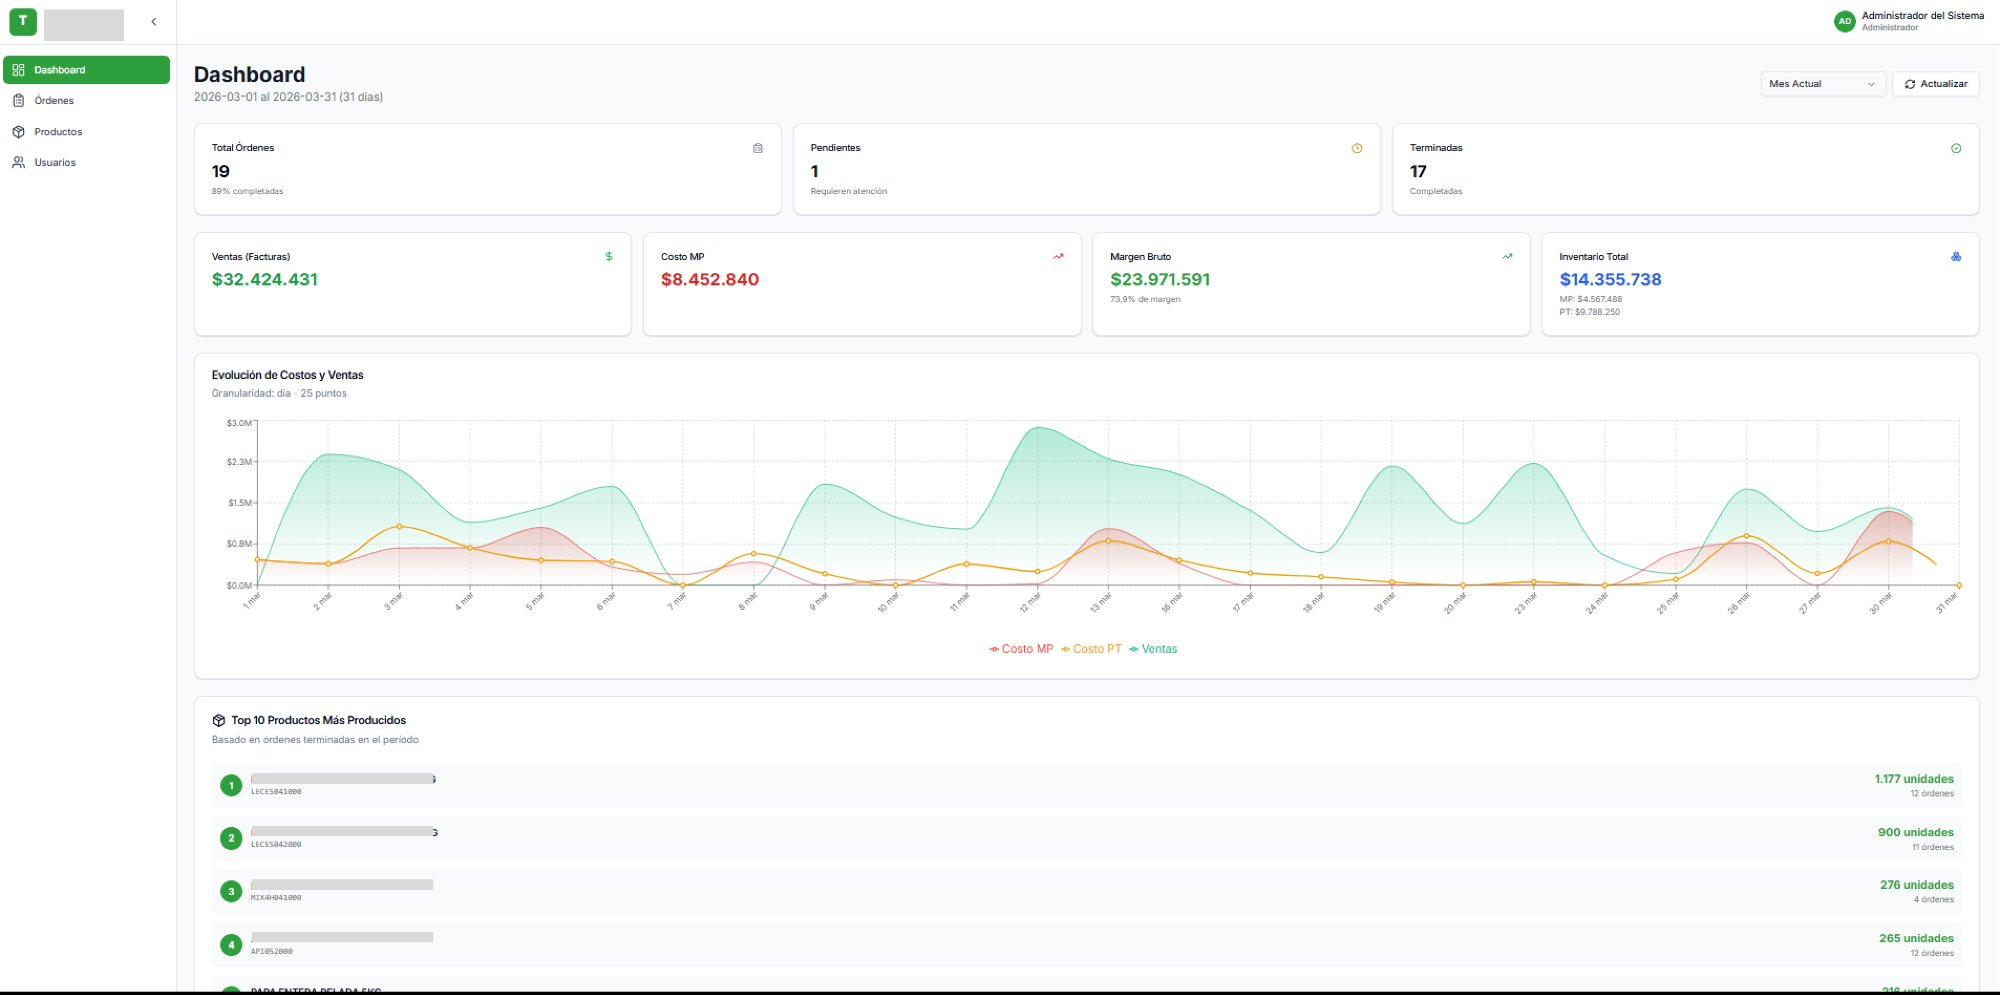2000x995 pixels.
Task: Click the inventory icon on Inventario Total card
Action: (1956, 257)
